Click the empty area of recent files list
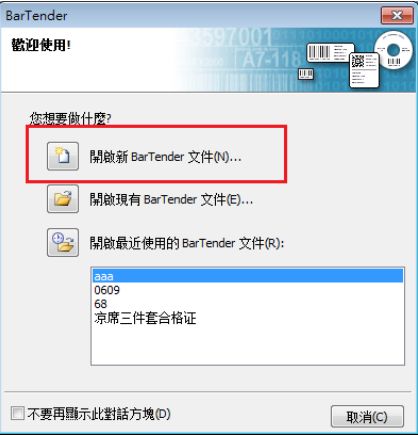 point(248,345)
